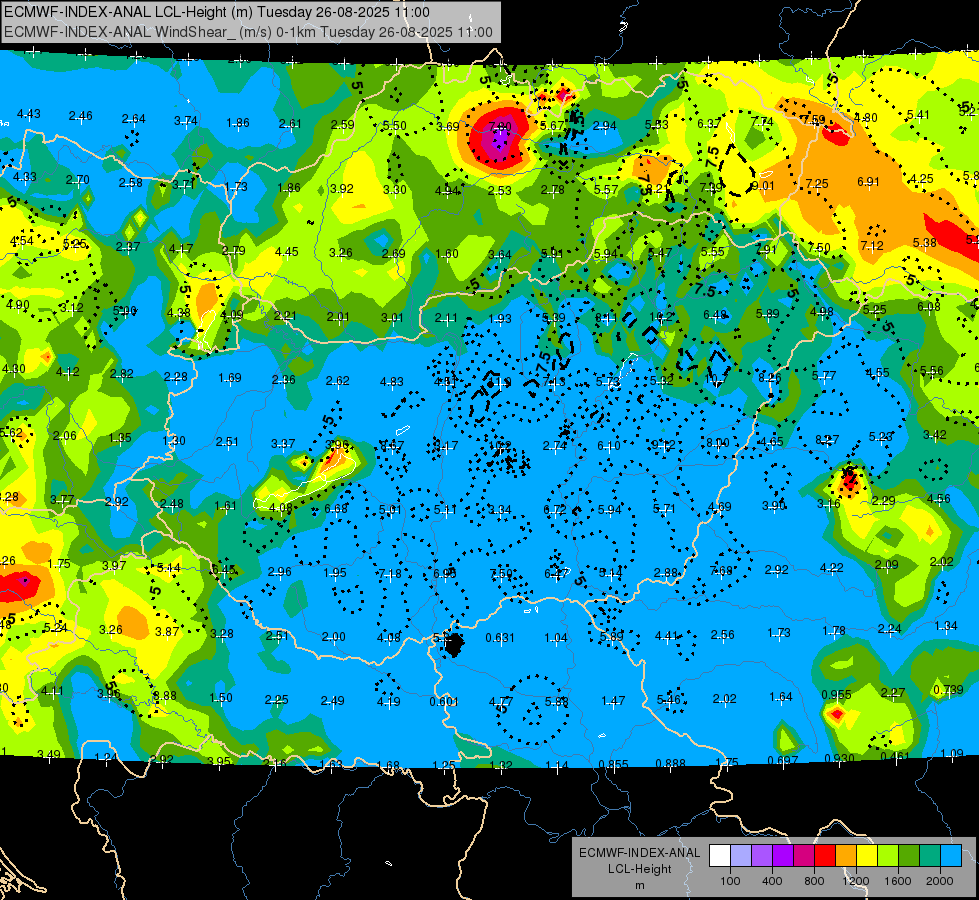The height and width of the screenshot is (900, 979).
Task: Click legend label 'ECMWF-INDEX-ANAL'
Action: 639,853
